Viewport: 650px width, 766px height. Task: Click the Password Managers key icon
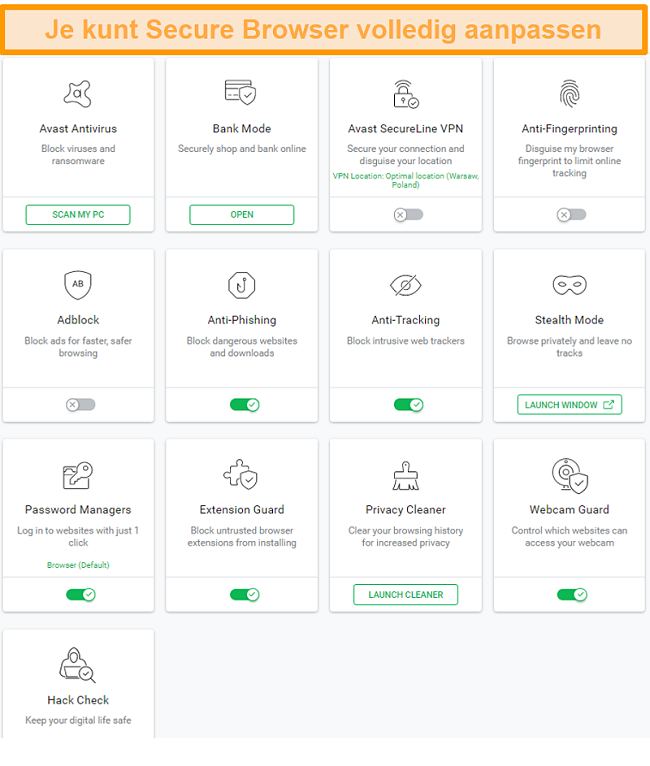[x=78, y=475]
